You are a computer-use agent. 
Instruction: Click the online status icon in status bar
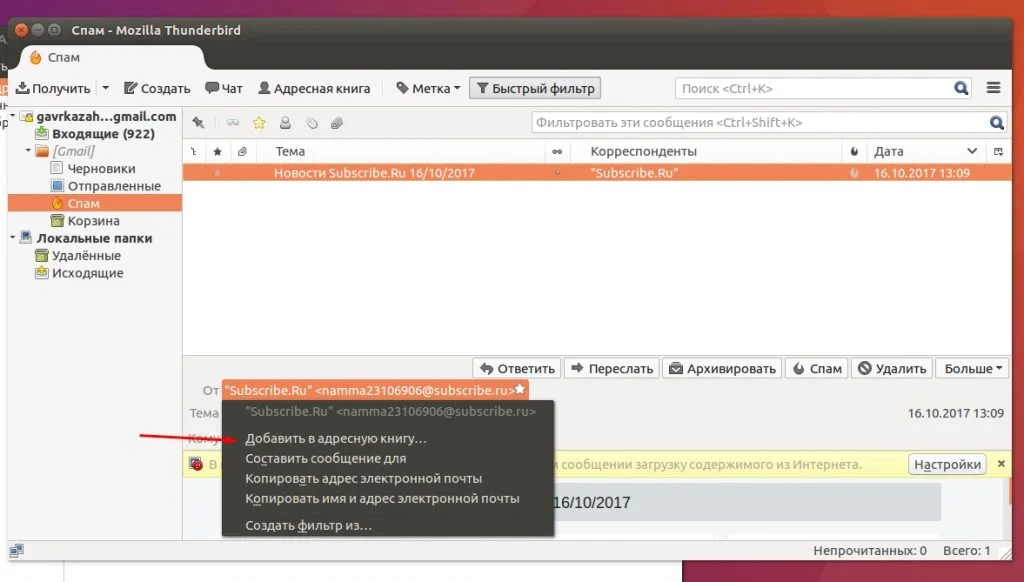tap(16, 551)
